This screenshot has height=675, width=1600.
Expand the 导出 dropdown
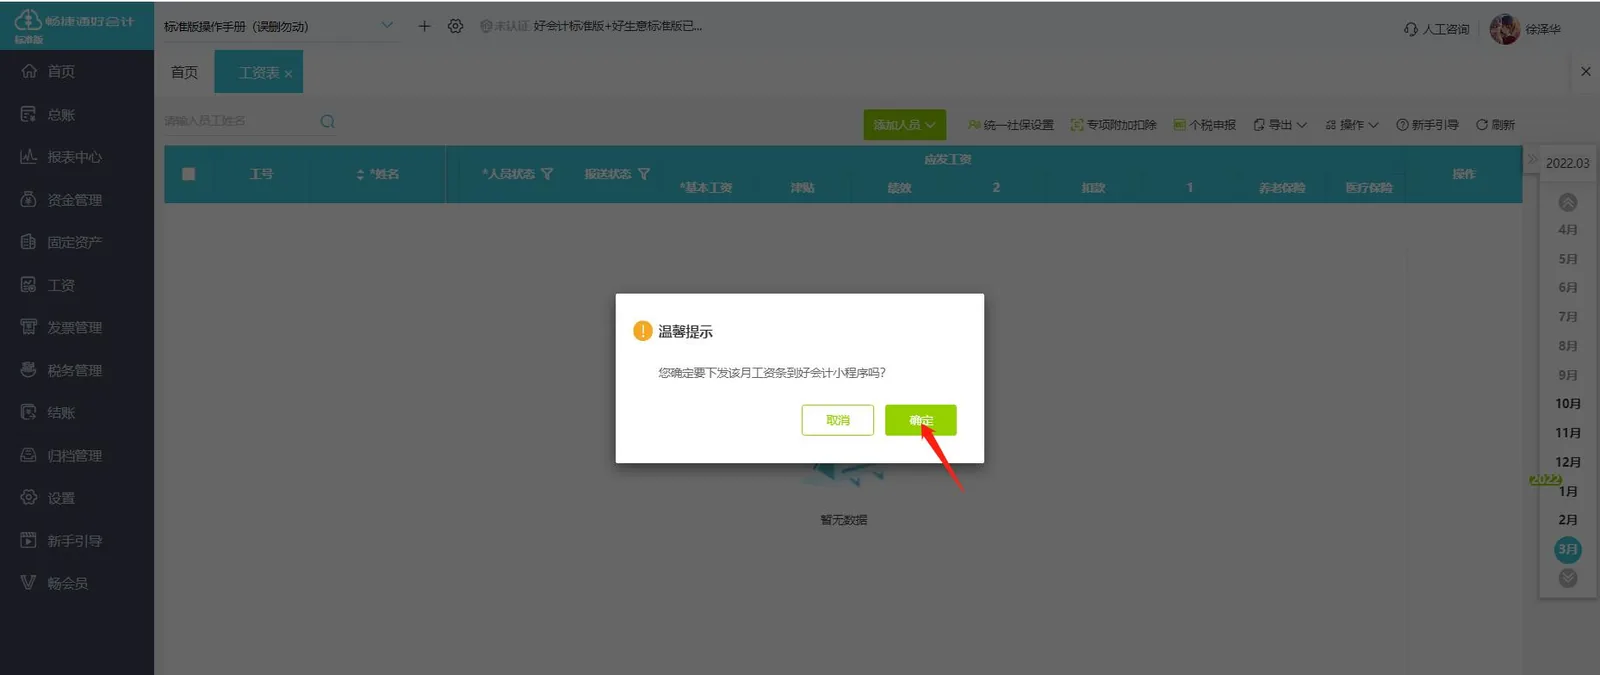point(1280,125)
